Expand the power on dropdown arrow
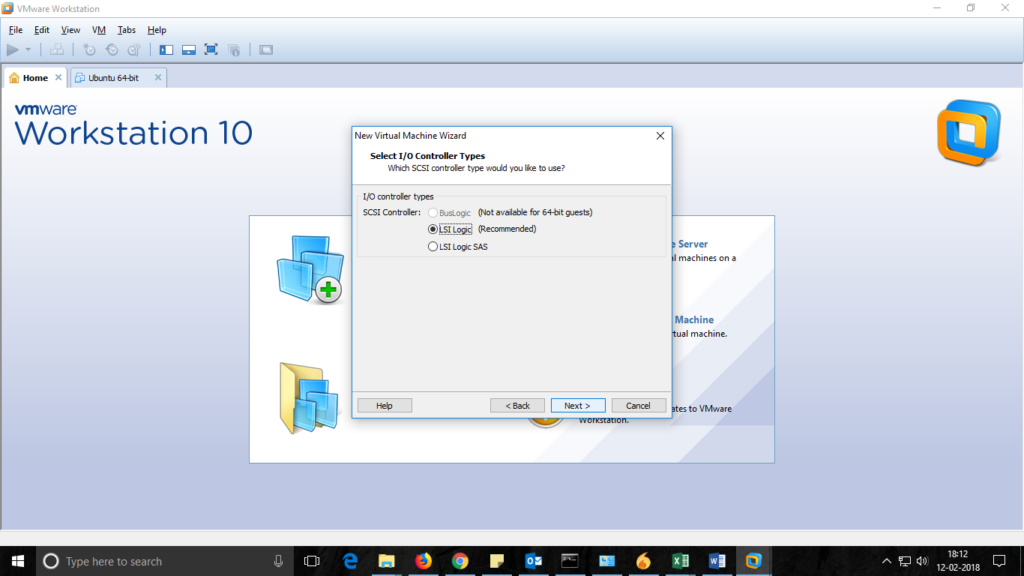The image size is (1024, 576). point(28,50)
